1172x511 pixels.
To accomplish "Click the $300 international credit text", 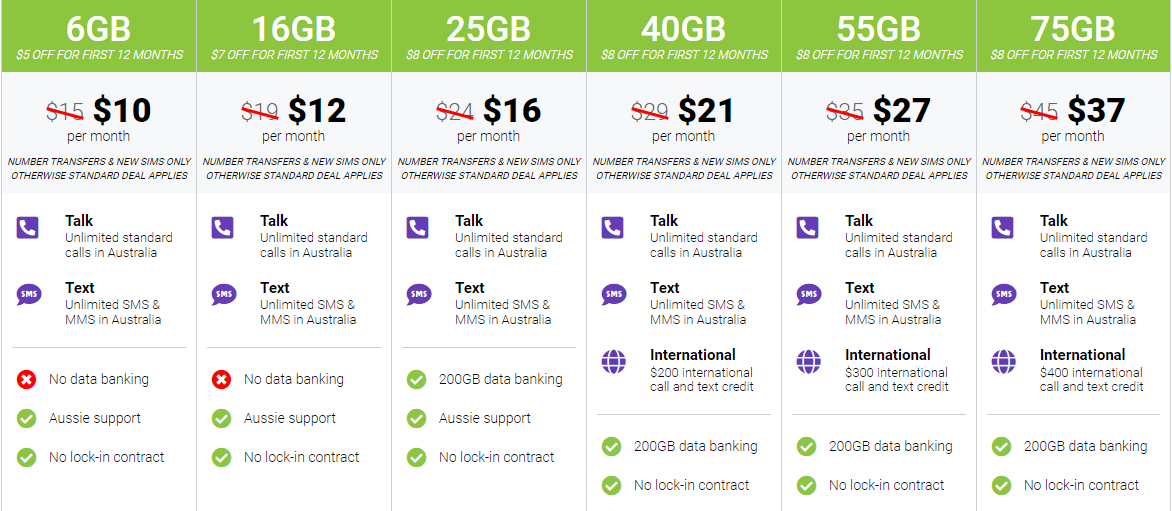I will [897, 379].
